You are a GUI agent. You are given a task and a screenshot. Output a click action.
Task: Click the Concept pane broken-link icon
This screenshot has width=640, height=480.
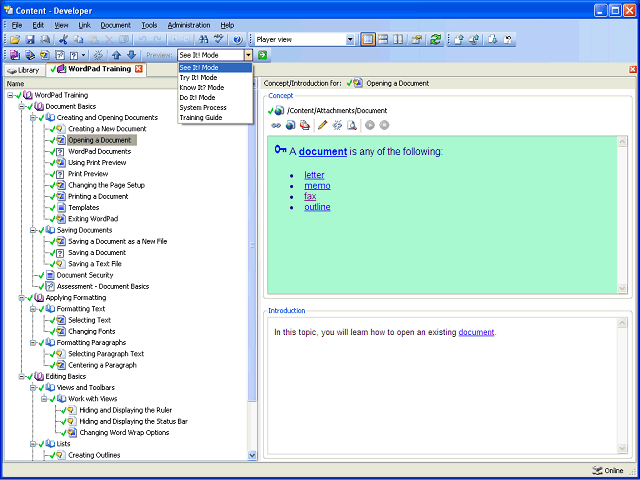pyautogui.click(x=337, y=125)
